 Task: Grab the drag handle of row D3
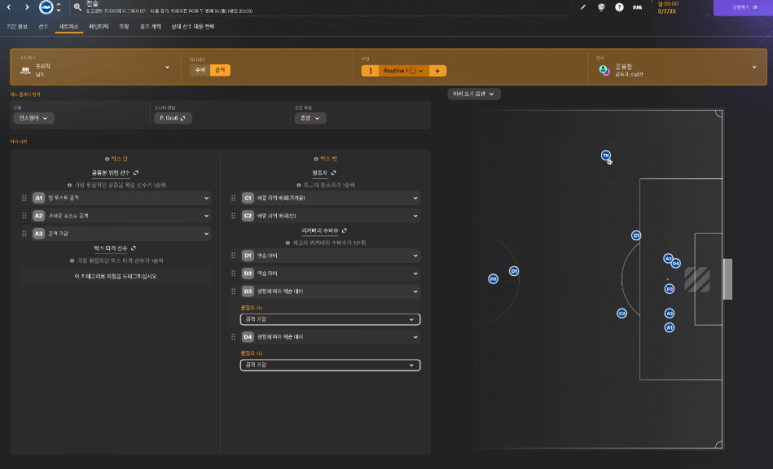click(233, 291)
